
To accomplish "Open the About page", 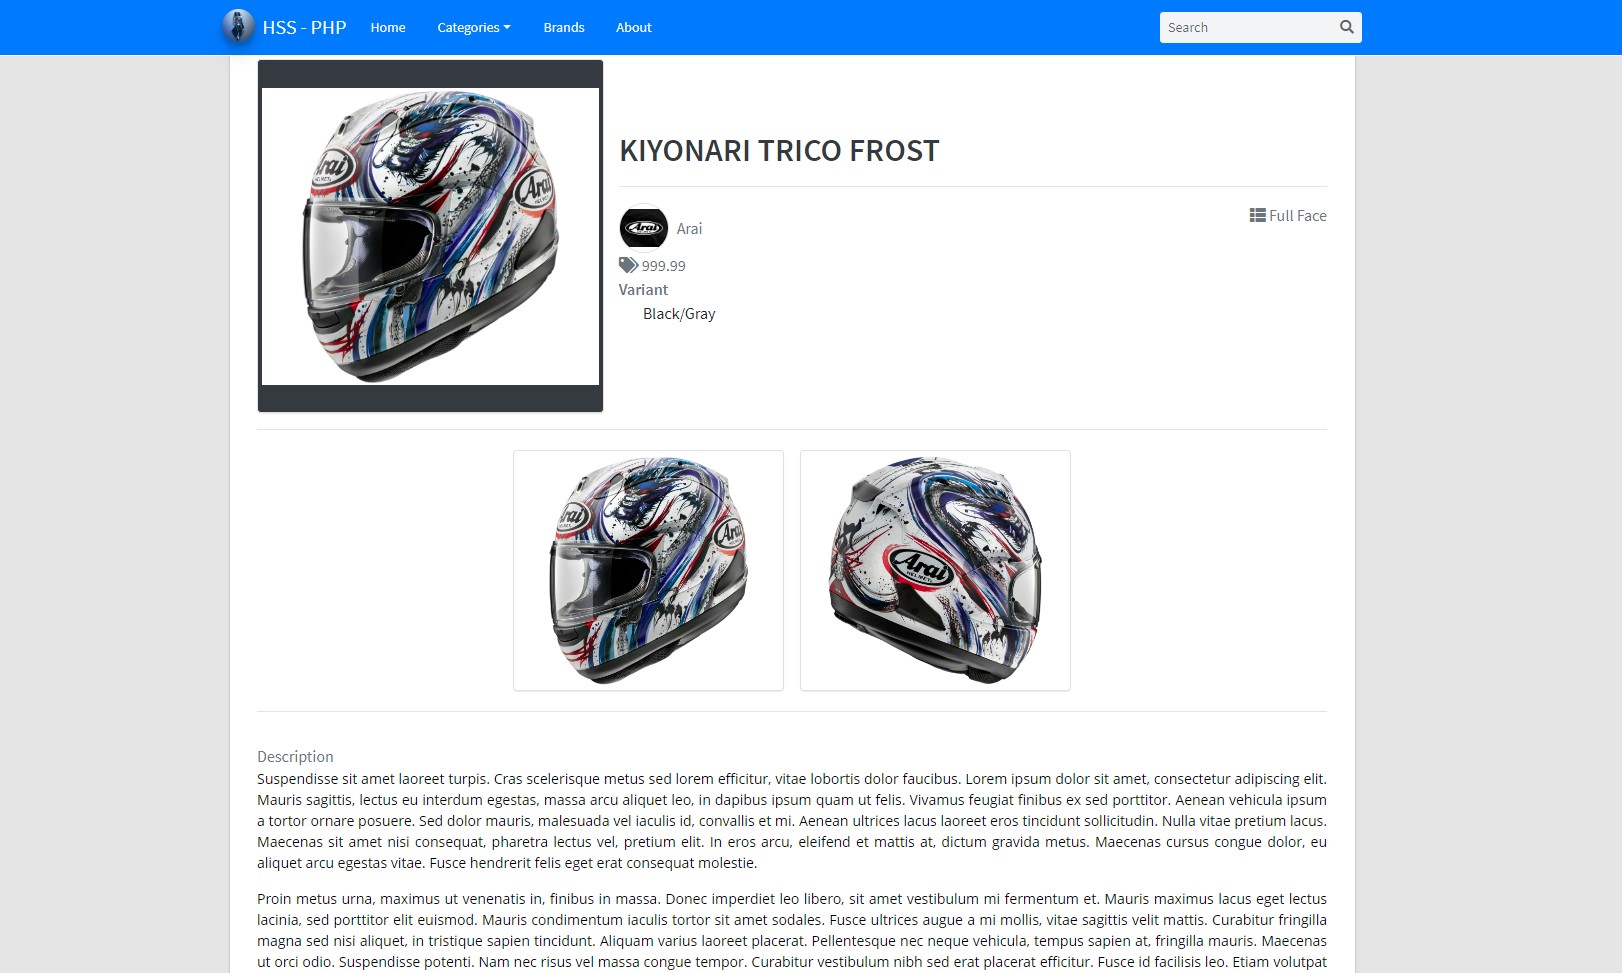I will point(634,27).
